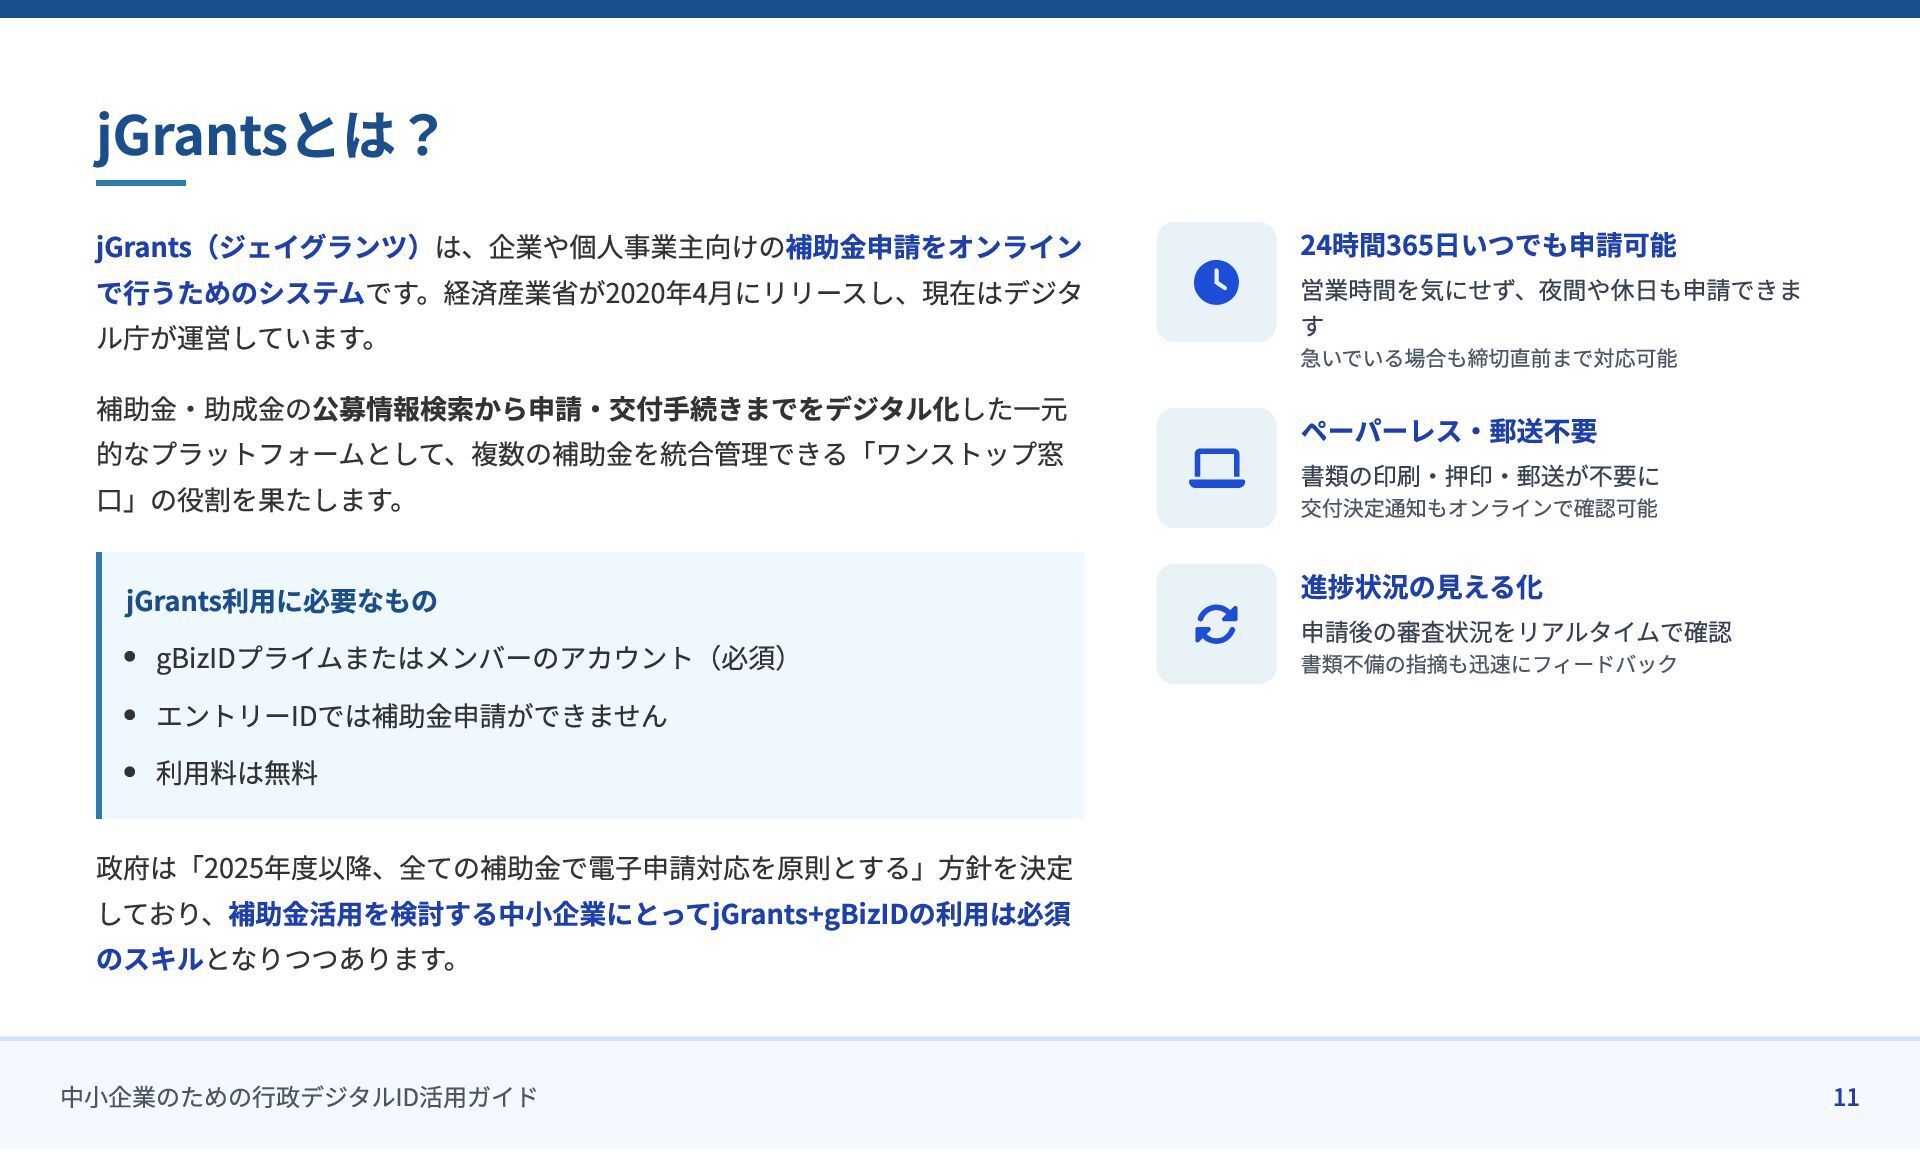Click highlighted text 補助金活用を検討する中小企業にとって
The image size is (1920, 1152).
click(469, 914)
